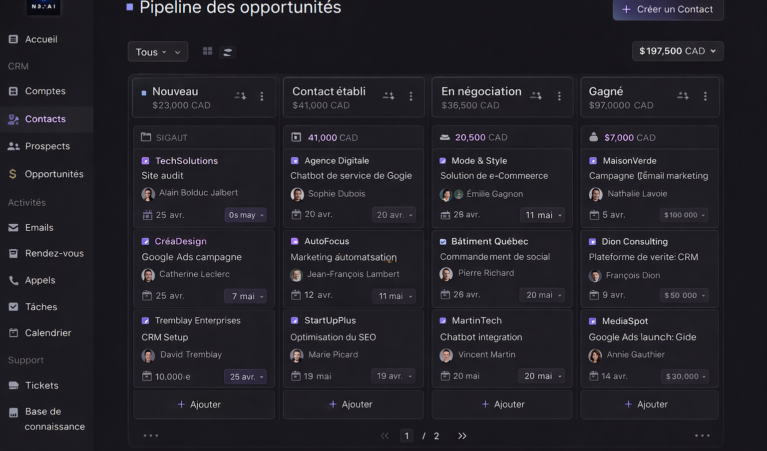Toggle the TechSolutions card checkbox

click(145, 161)
